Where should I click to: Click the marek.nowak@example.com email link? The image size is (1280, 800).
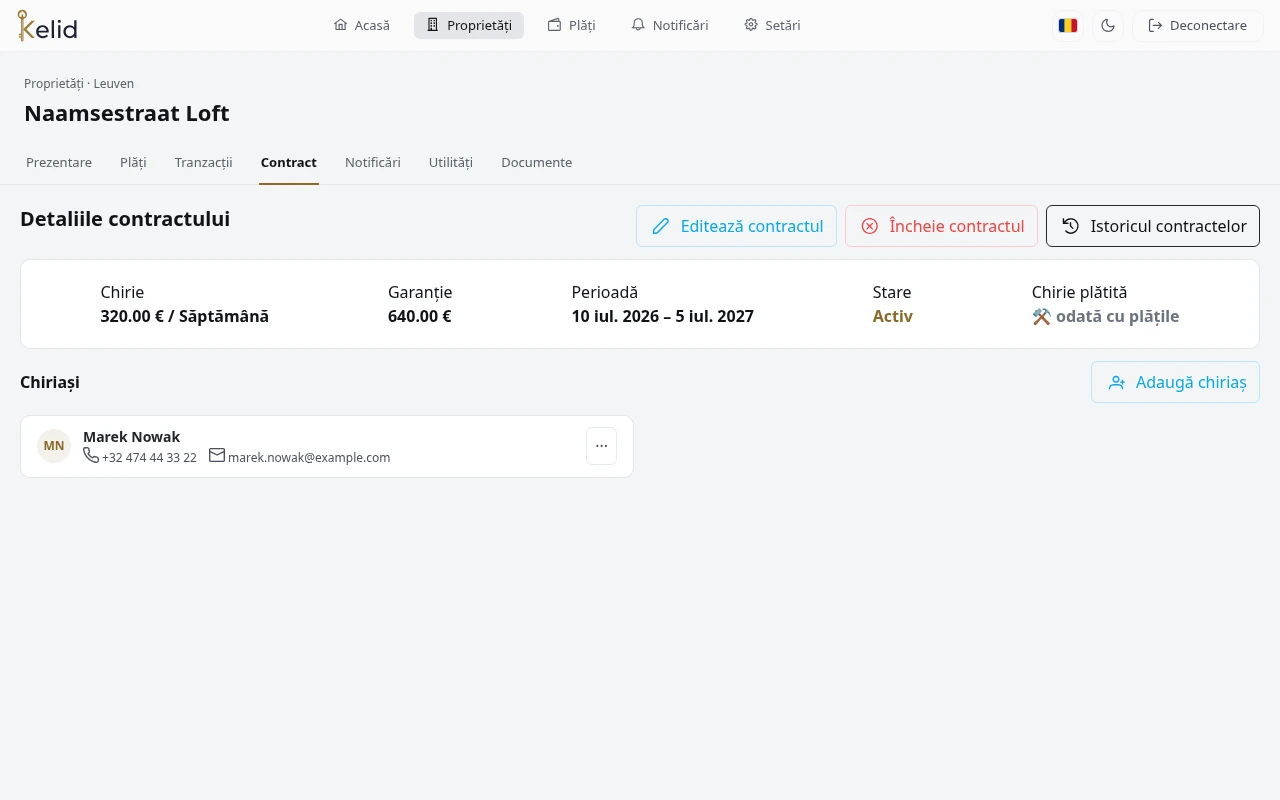tap(309, 458)
